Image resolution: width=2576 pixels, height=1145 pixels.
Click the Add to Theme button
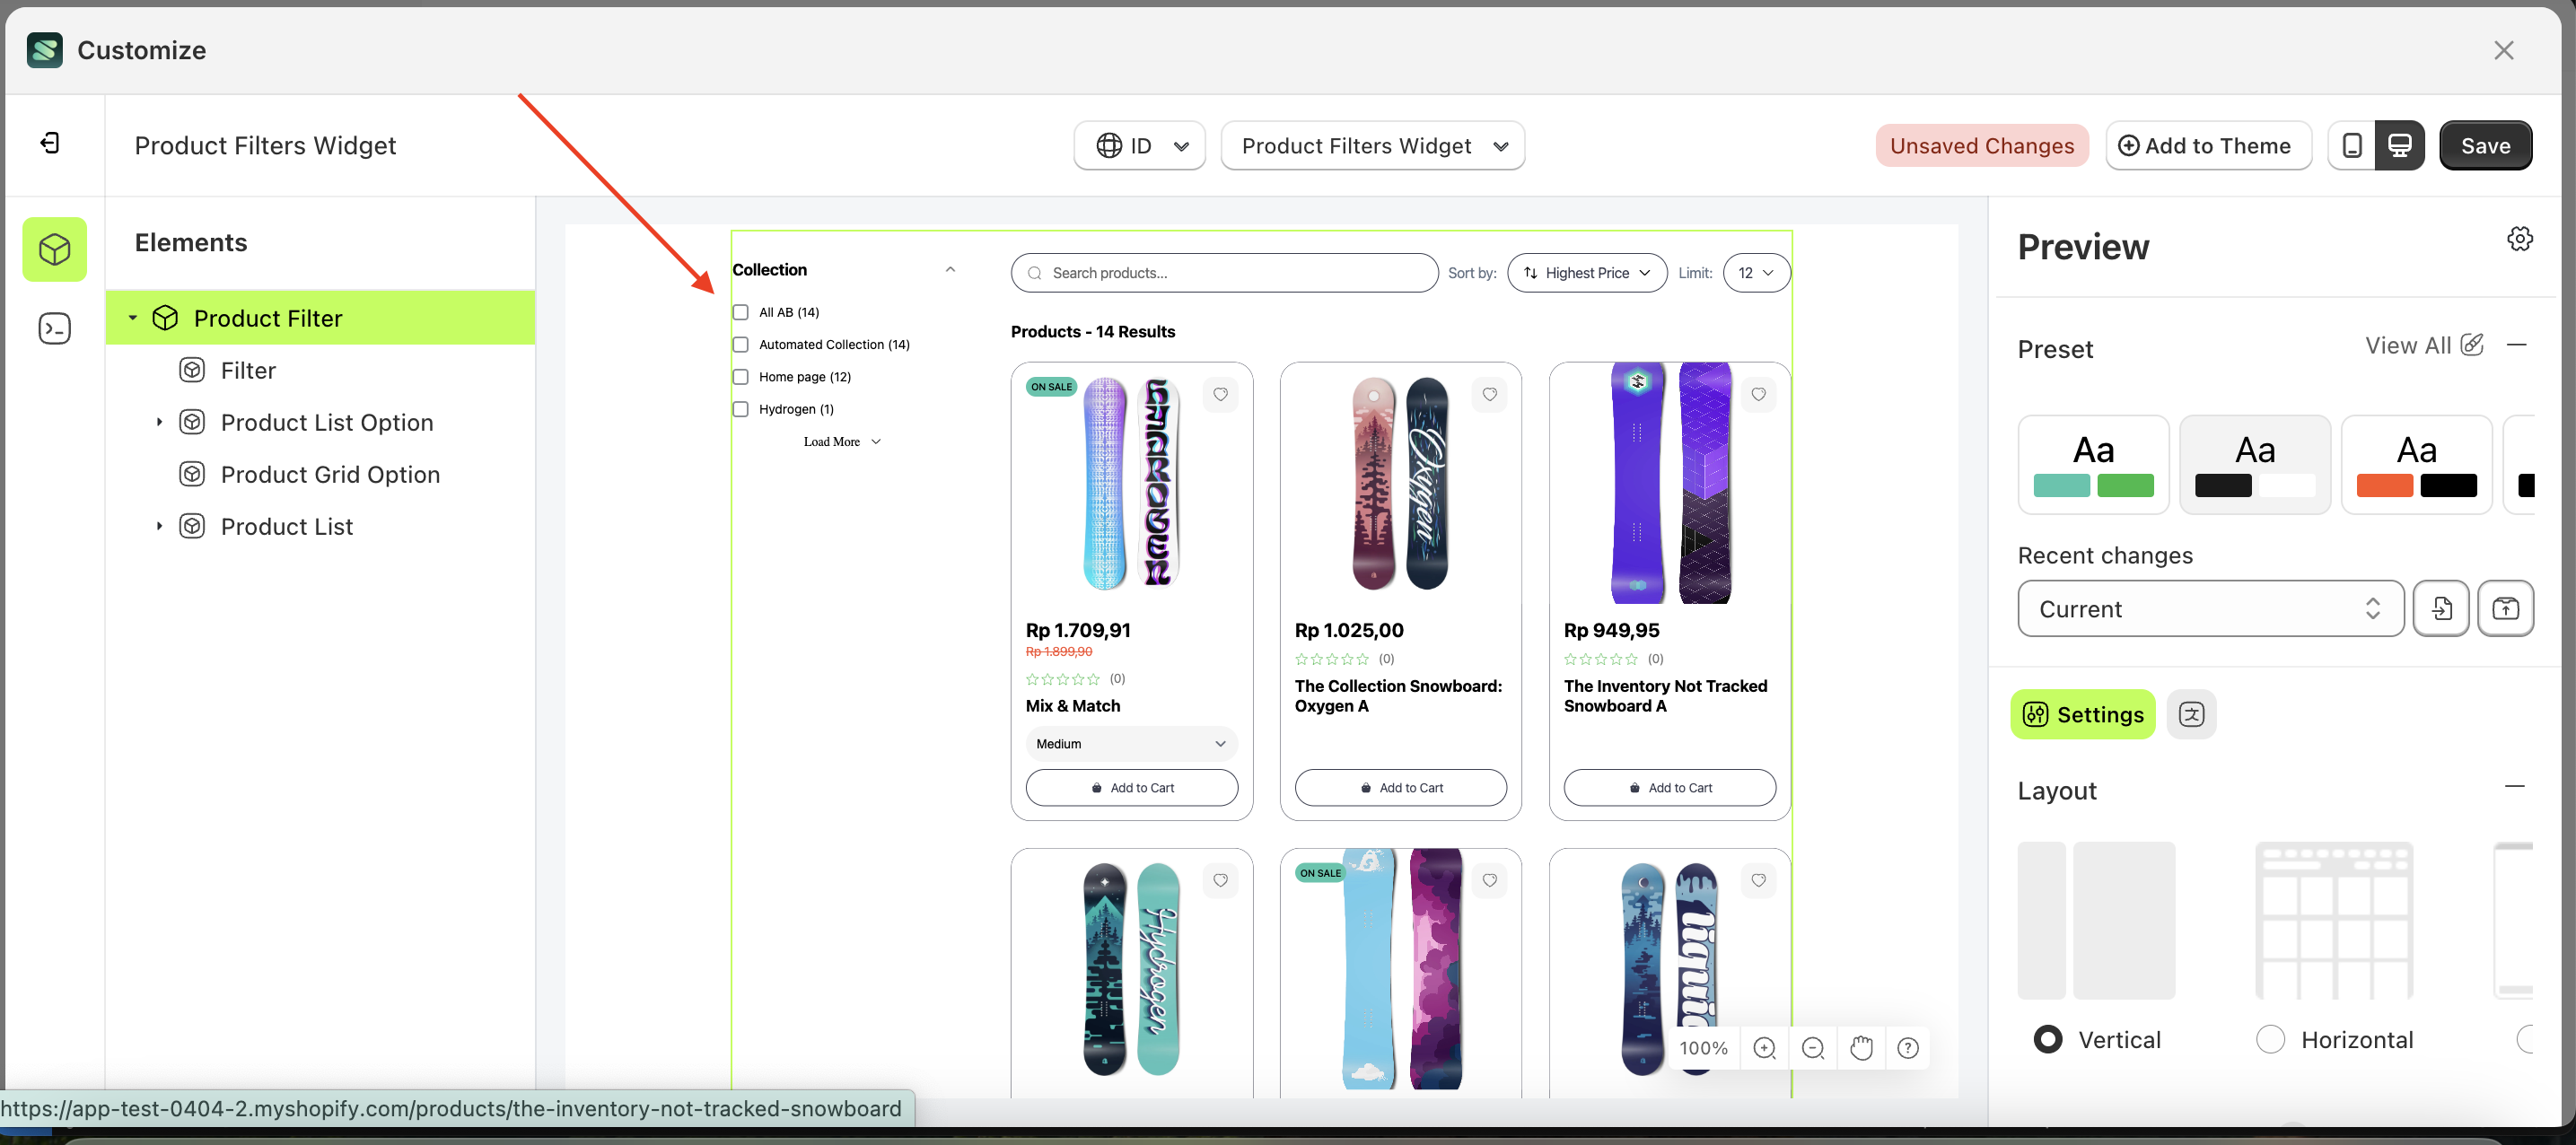tap(2209, 145)
